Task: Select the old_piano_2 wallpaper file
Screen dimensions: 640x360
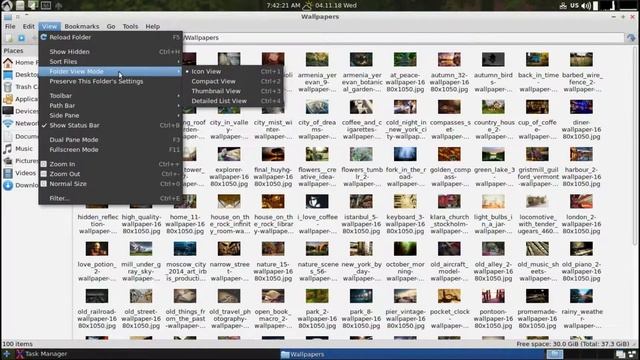Action: pyautogui.click(x=581, y=249)
